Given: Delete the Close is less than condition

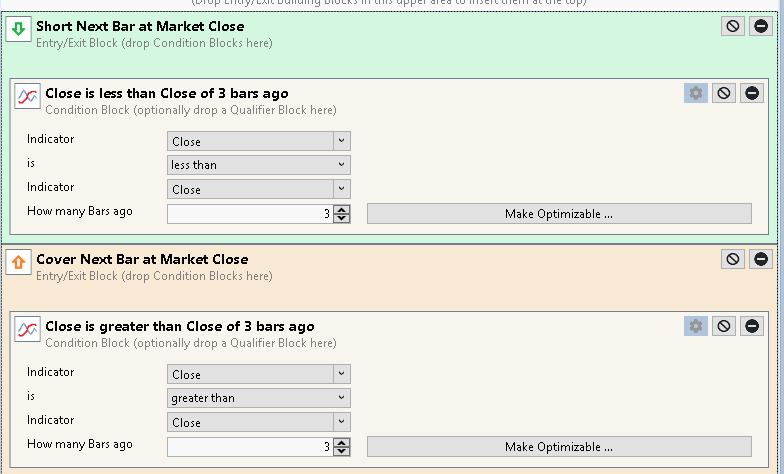Looking at the screenshot, I should pos(751,93).
